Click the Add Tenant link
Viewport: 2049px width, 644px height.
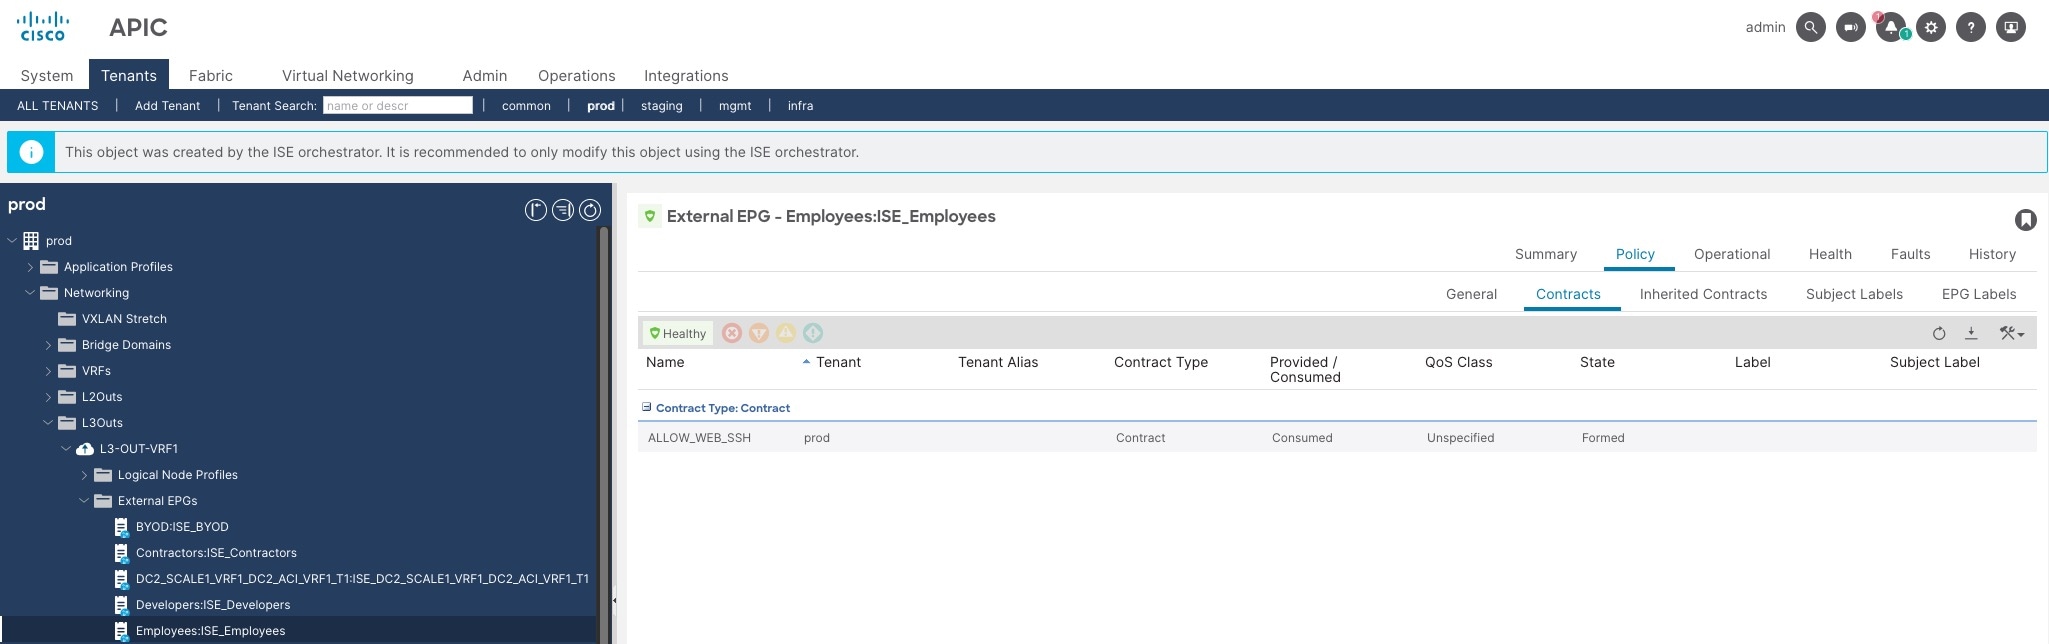(167, 106)
